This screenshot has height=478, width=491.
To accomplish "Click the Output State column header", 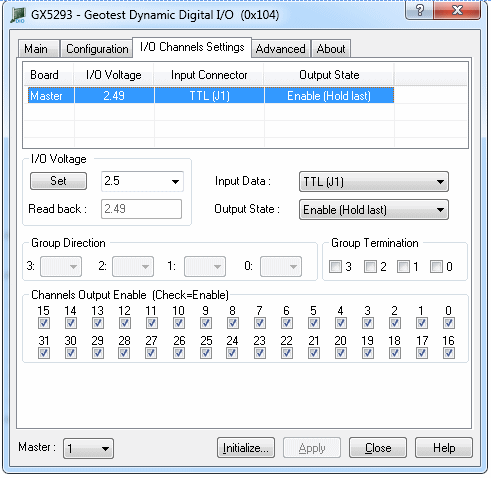I will (329, 75).
